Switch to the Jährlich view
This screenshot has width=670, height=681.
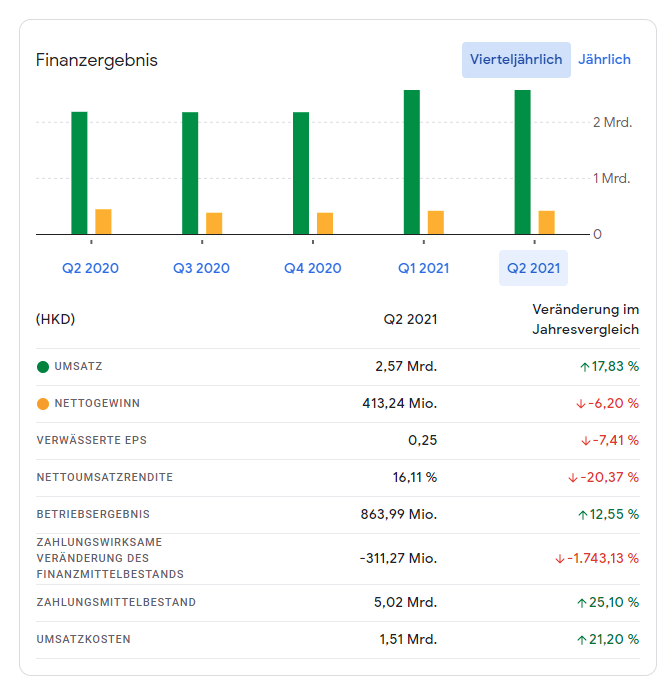[x=604, y=60]
